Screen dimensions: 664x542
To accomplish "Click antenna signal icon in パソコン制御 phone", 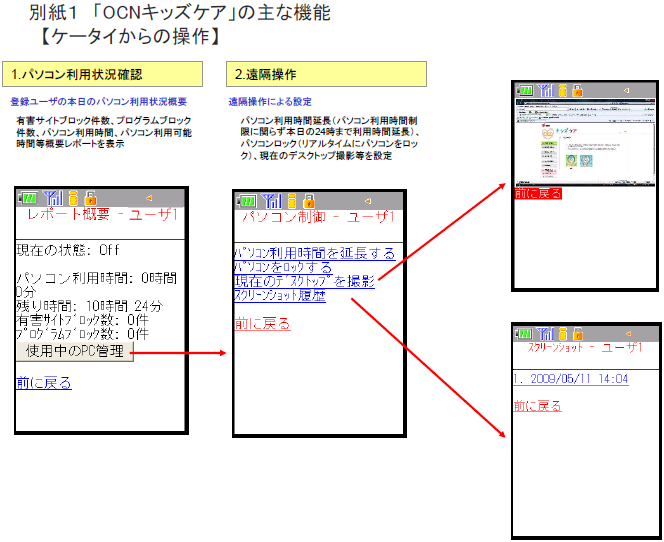I will [x=271, y=201].
